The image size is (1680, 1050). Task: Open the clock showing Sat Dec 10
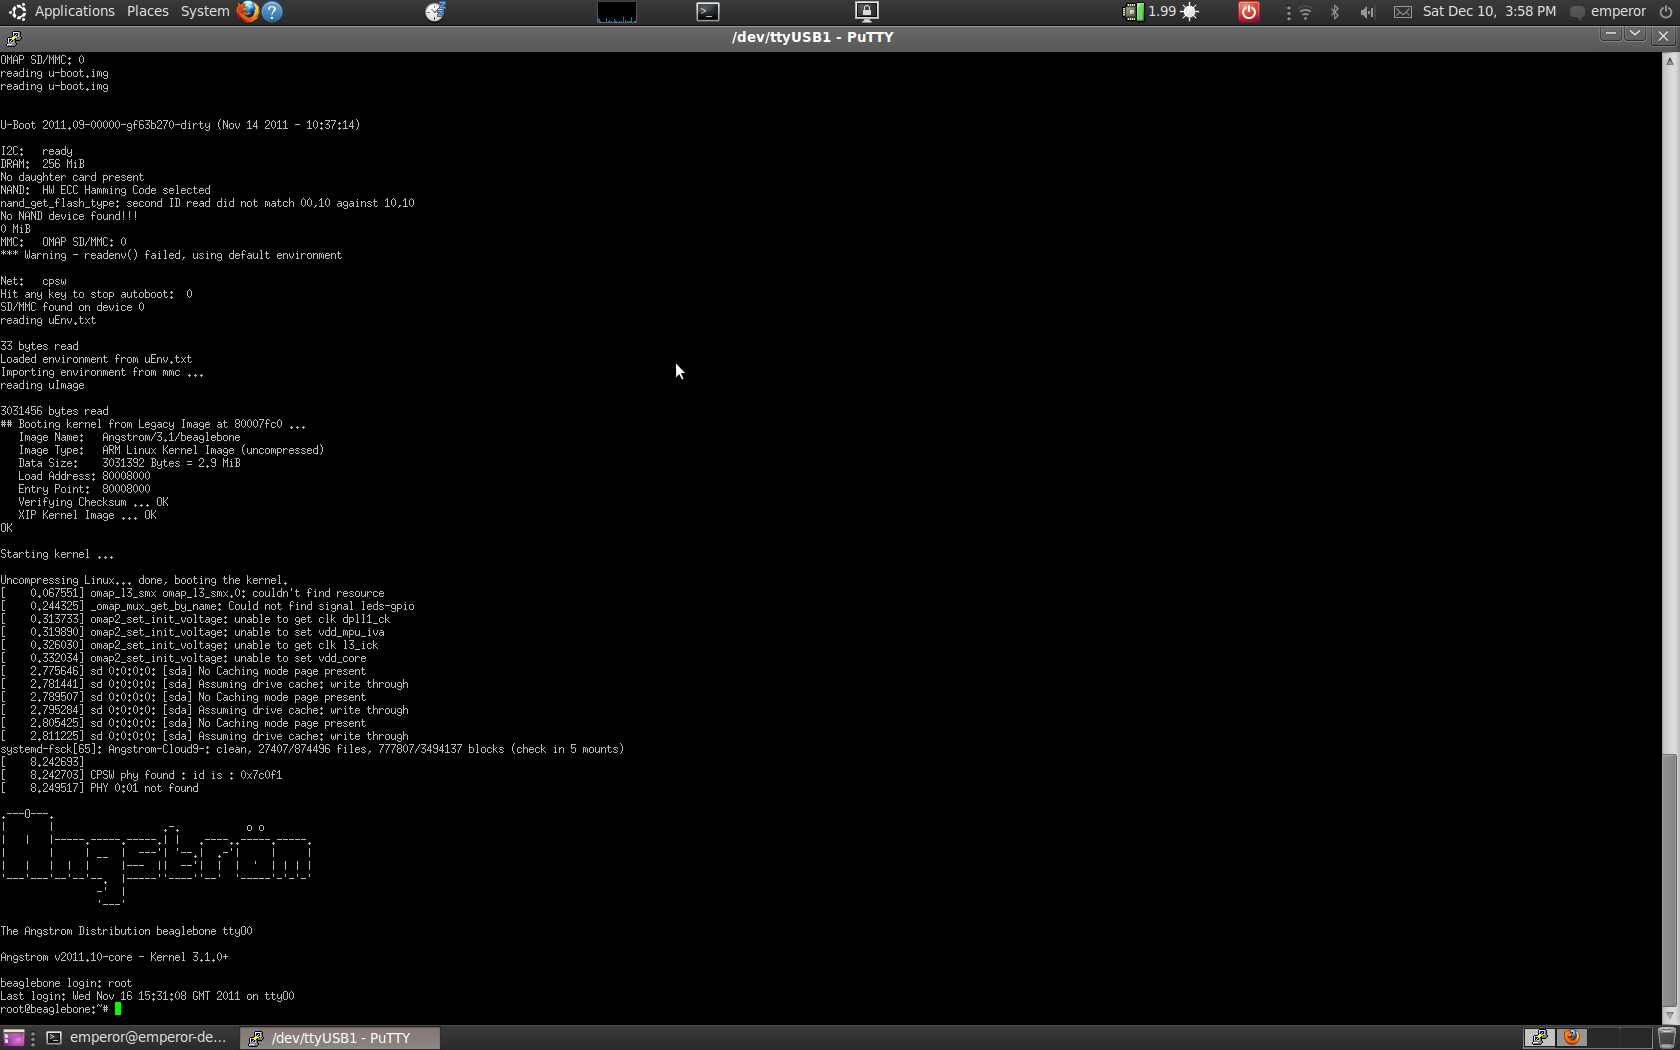1489,11
